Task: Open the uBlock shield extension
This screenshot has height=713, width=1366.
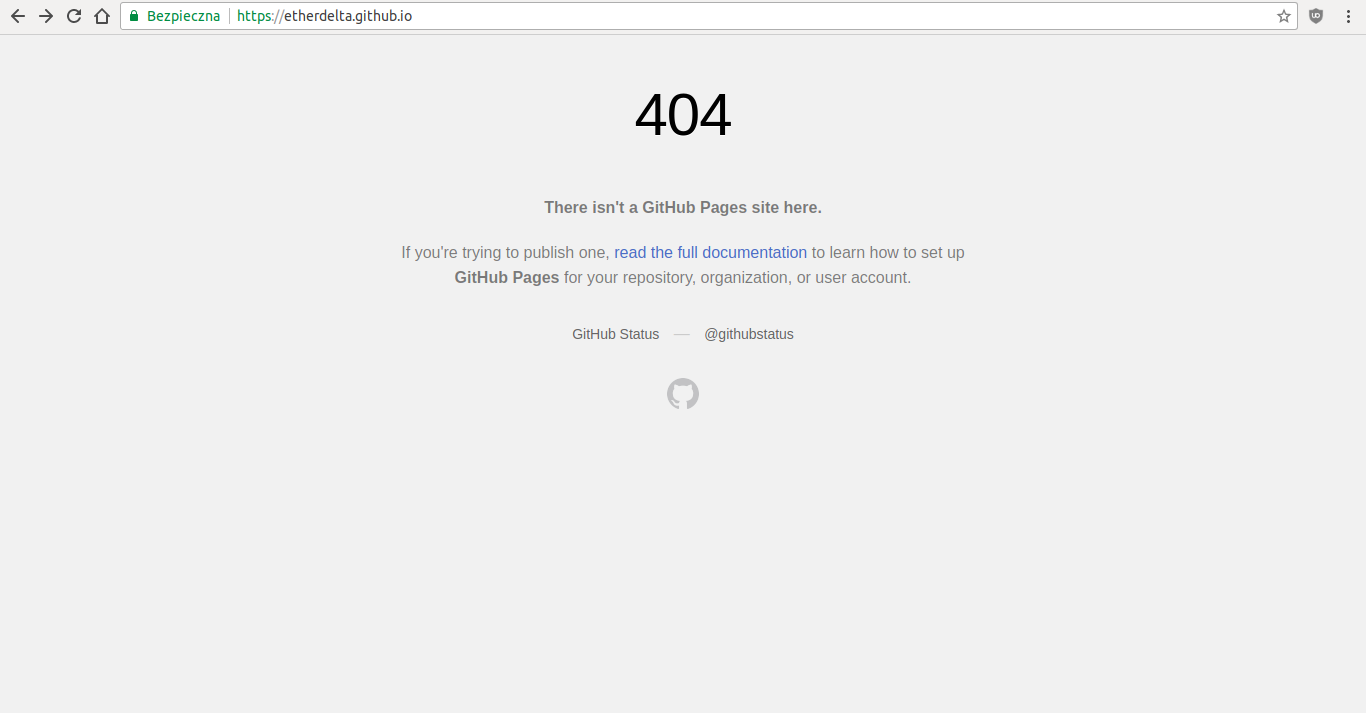Action: pos(1316,16)
